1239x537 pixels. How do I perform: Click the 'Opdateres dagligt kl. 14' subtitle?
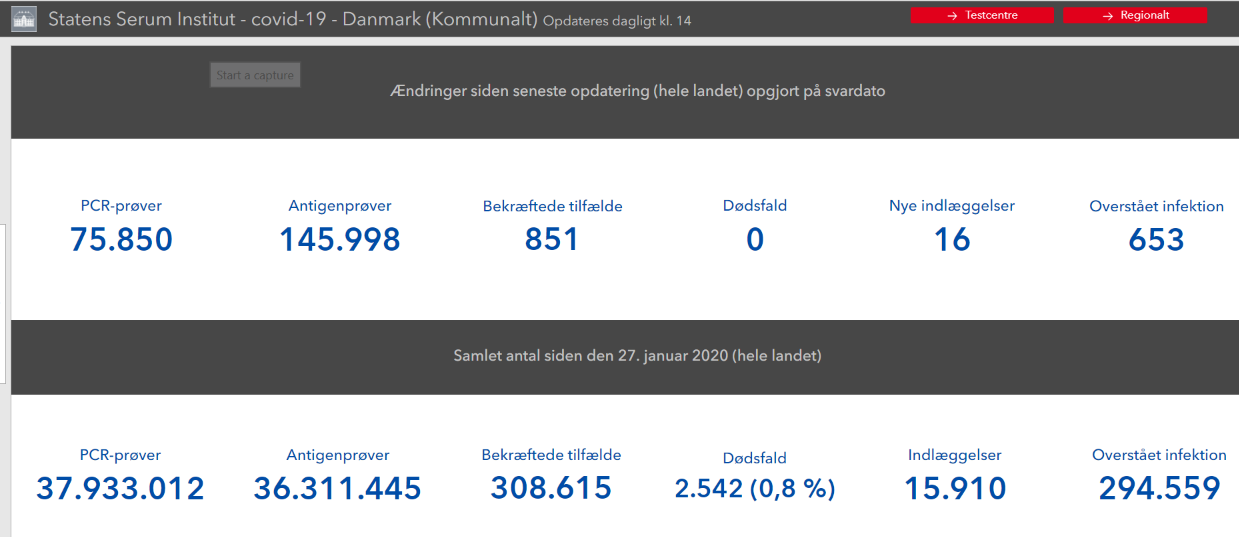pos(617,21)
